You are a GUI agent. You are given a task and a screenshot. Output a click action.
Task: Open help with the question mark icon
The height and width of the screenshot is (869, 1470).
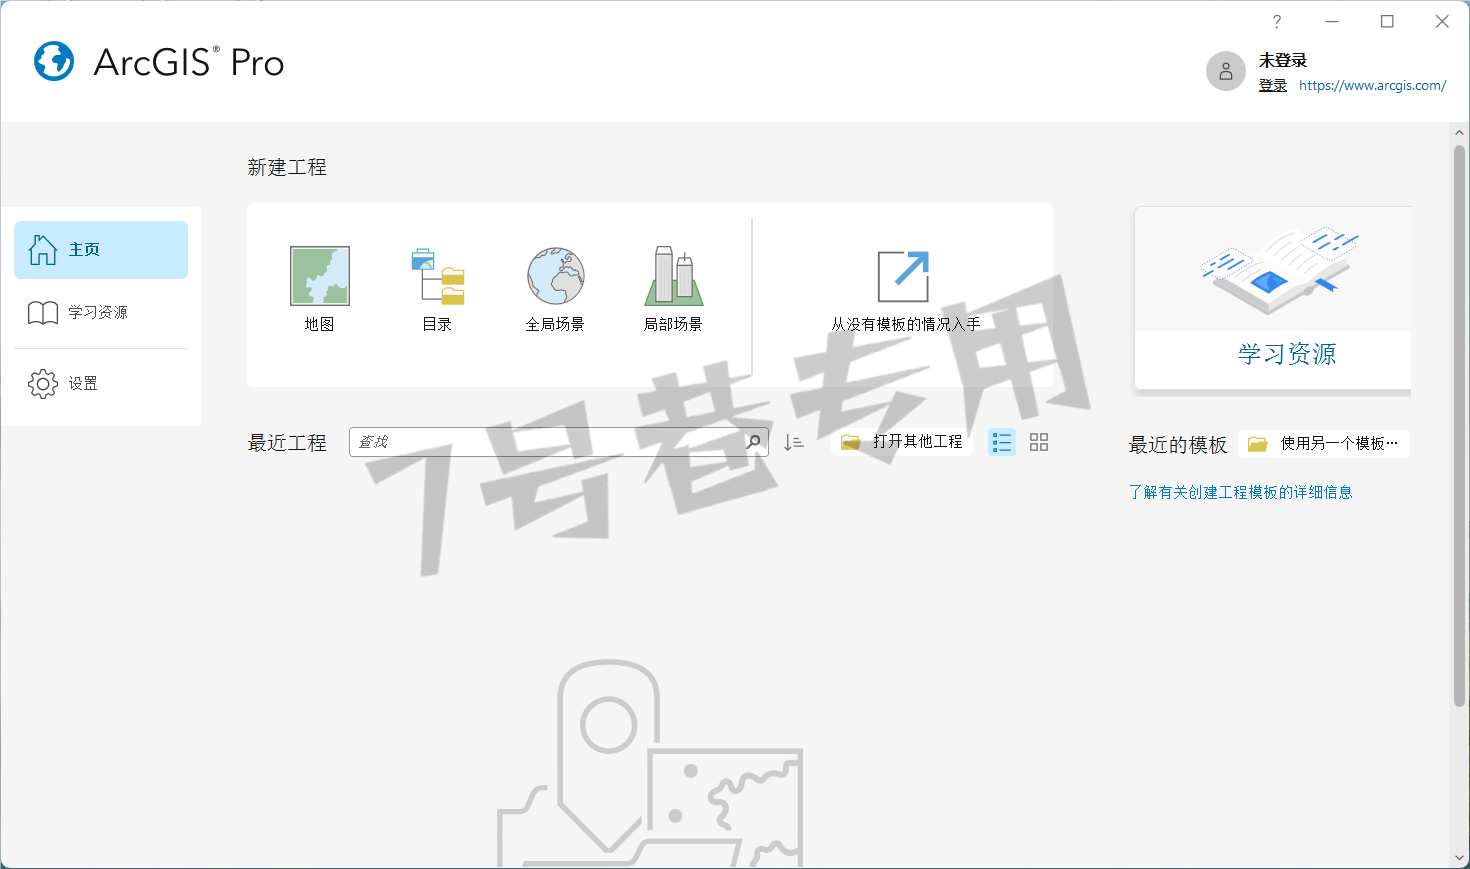click(x=1277, y=22)
